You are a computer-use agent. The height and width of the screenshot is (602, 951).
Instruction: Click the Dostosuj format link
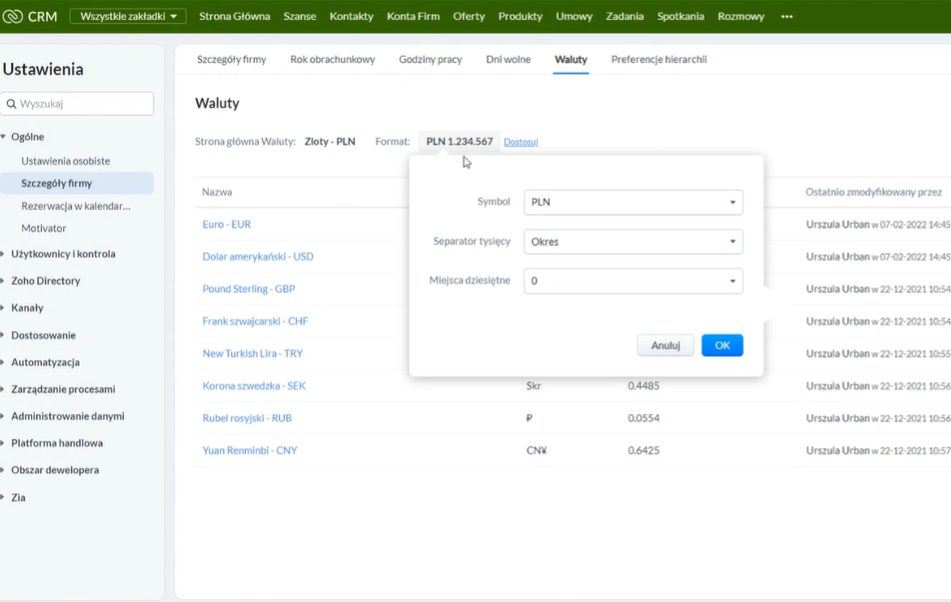pyautogui.click(x=520, y=142)
